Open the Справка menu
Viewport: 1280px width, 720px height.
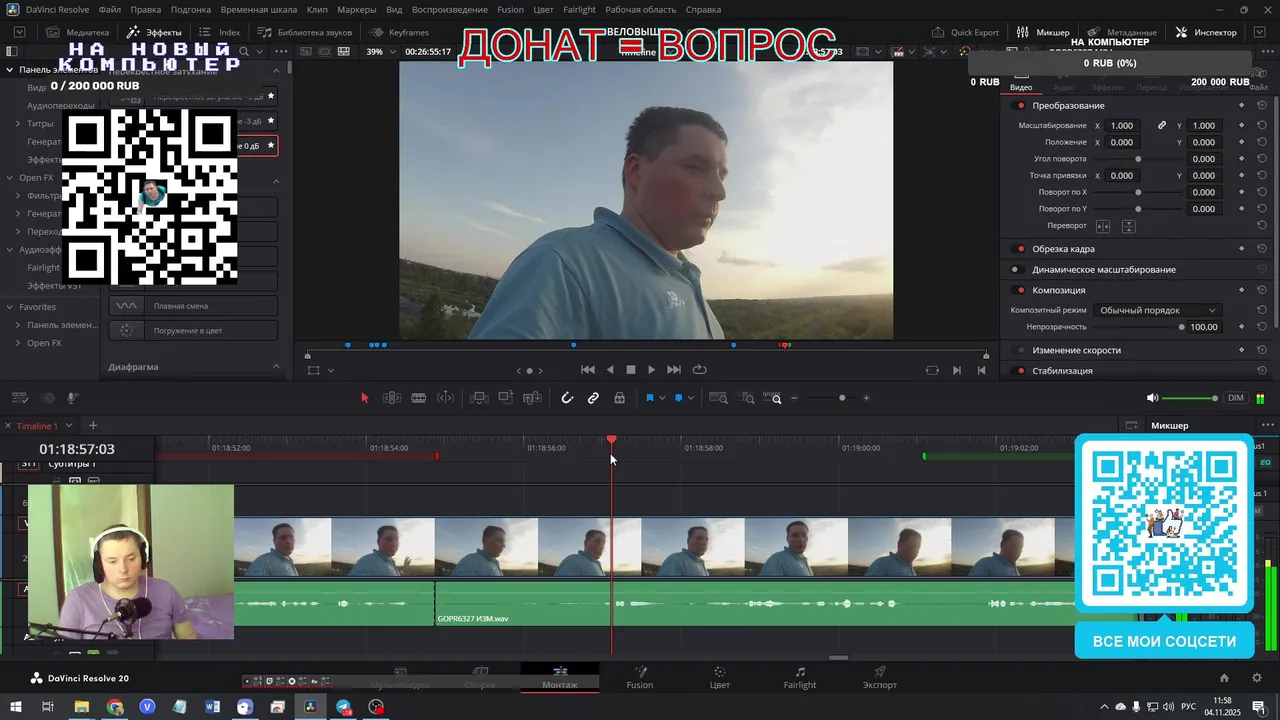[x=703, y=9]
